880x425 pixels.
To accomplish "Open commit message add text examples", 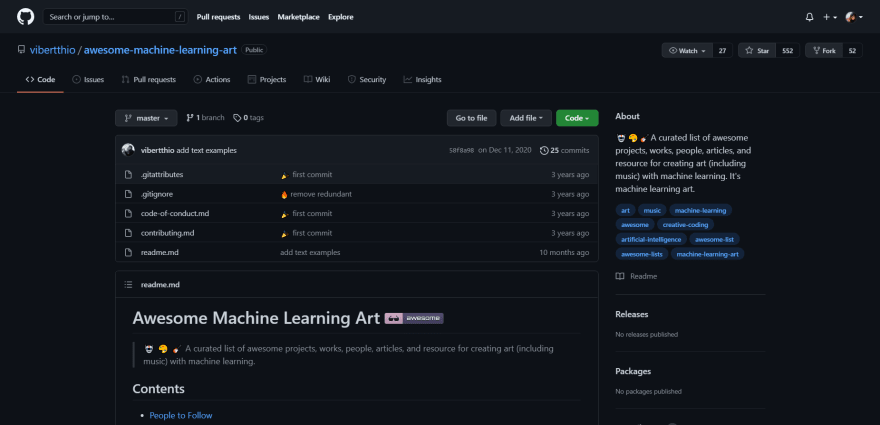I will (x=207, y=150).
